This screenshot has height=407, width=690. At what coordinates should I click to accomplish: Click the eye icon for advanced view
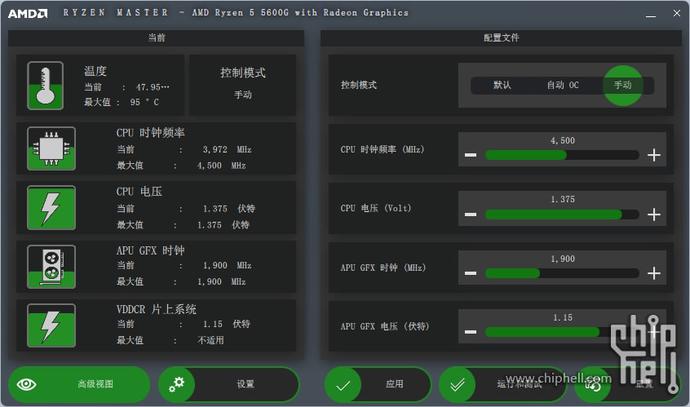point(26,384)
